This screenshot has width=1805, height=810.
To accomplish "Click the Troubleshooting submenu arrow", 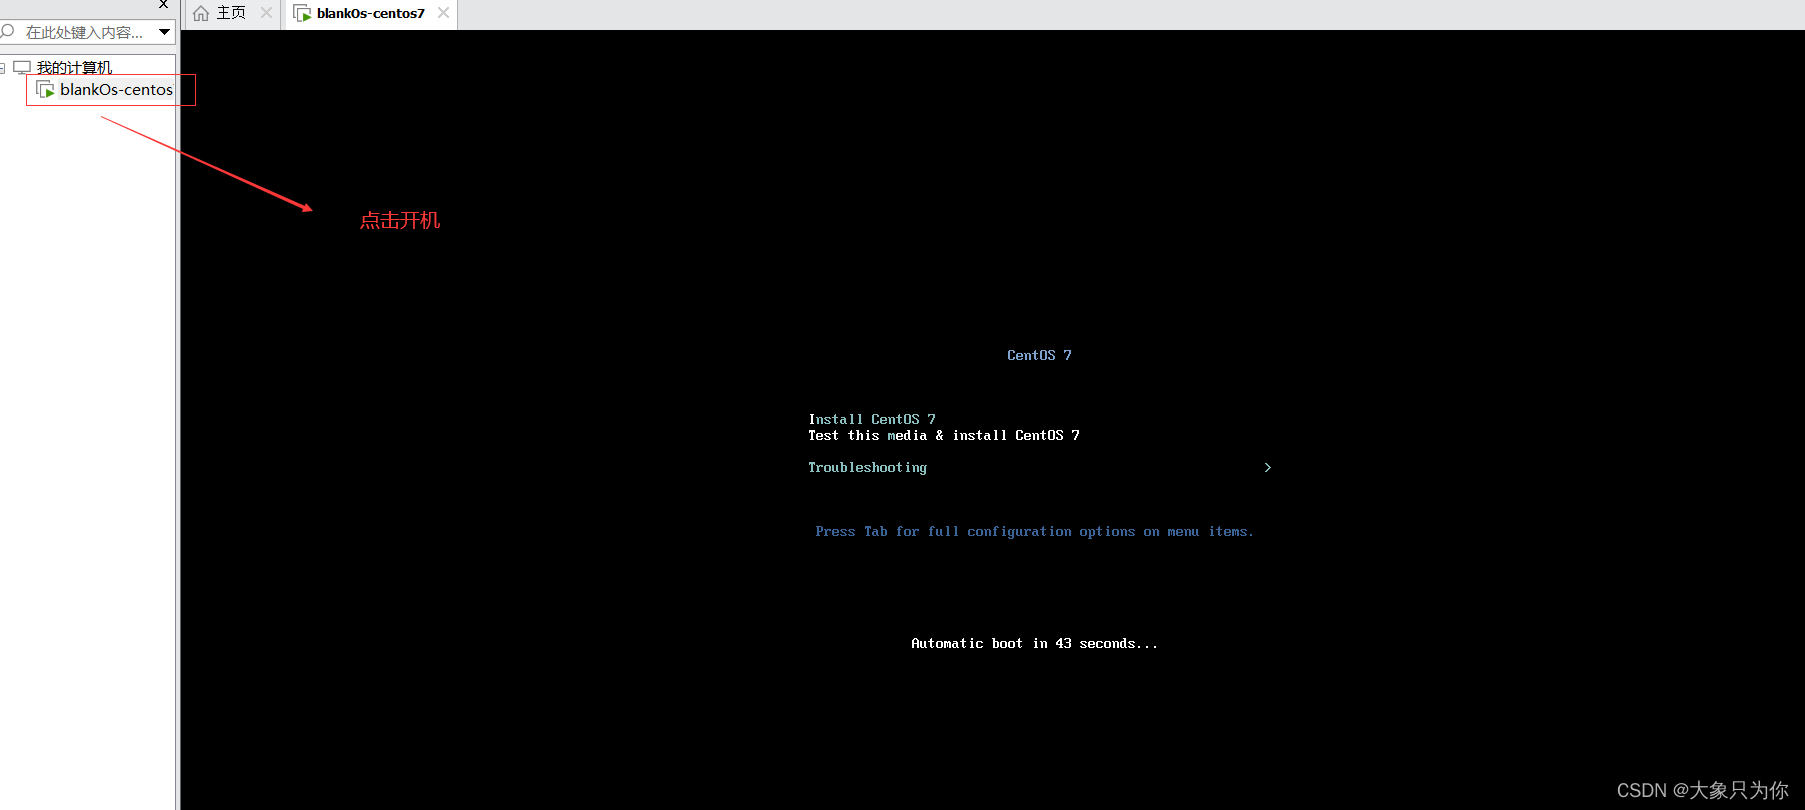I will coord(1267,467).
